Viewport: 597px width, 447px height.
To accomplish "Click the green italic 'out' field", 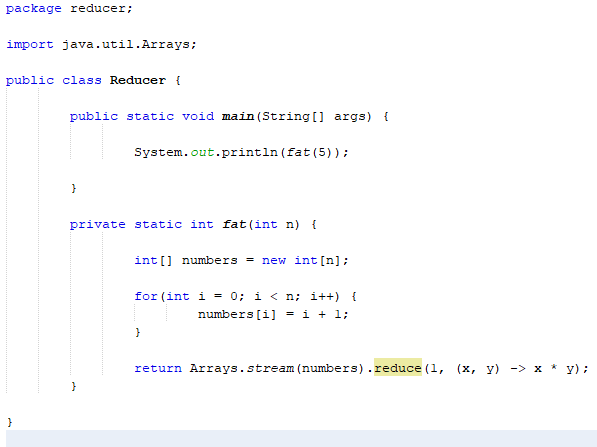I will (202, 152).
